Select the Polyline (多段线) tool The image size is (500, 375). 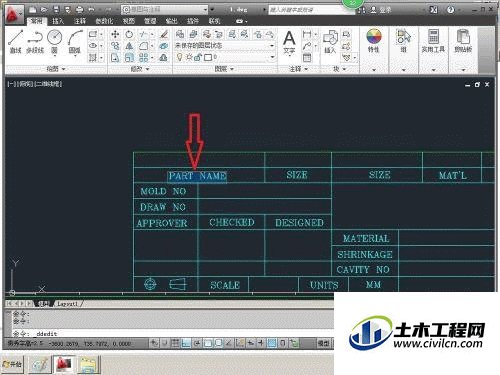pos(35,41)
